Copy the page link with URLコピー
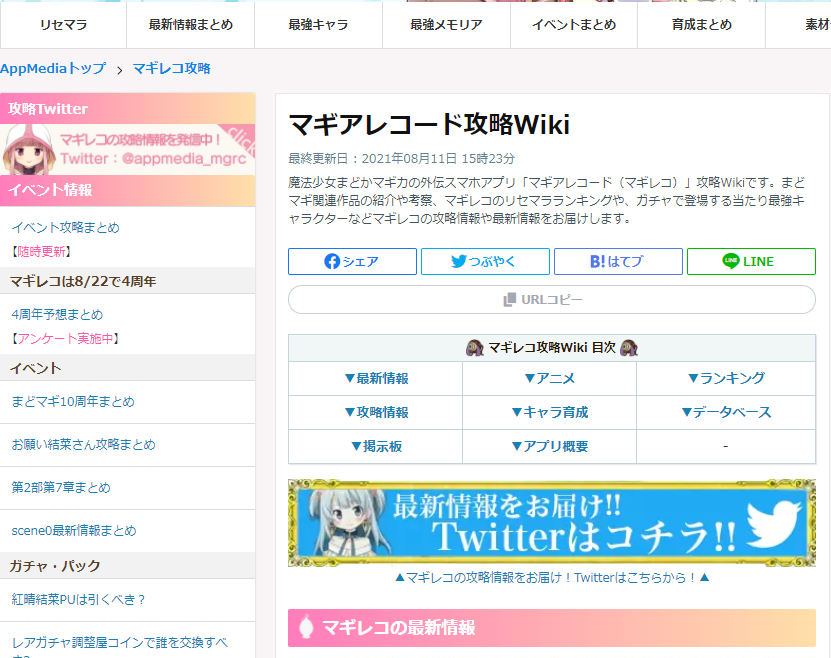 click(552, 299)
